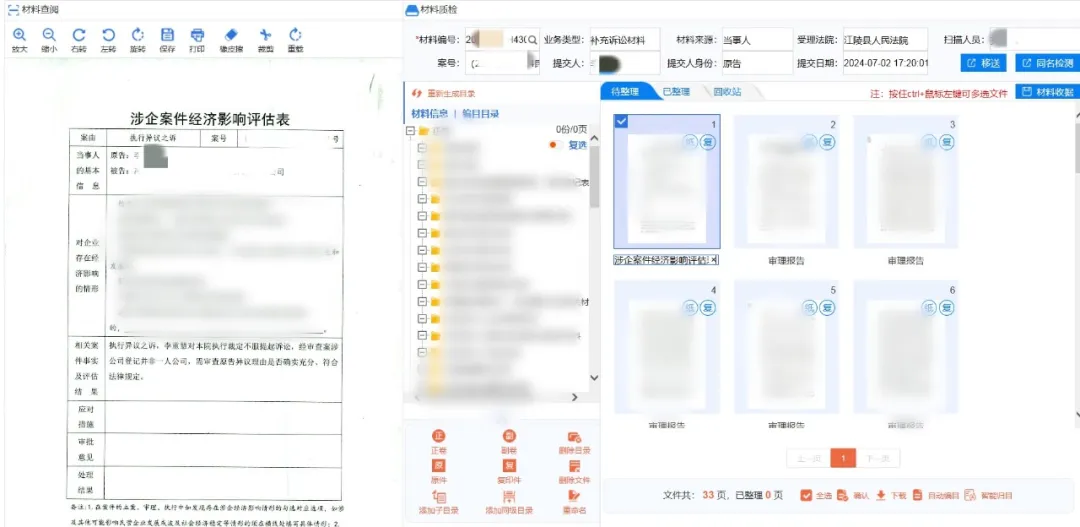Viewport: 1080px width, 527px height.
Task: Uncheck the checkbox on thumbnail 1
Action: pyautogui.click(x=621, y=121)
